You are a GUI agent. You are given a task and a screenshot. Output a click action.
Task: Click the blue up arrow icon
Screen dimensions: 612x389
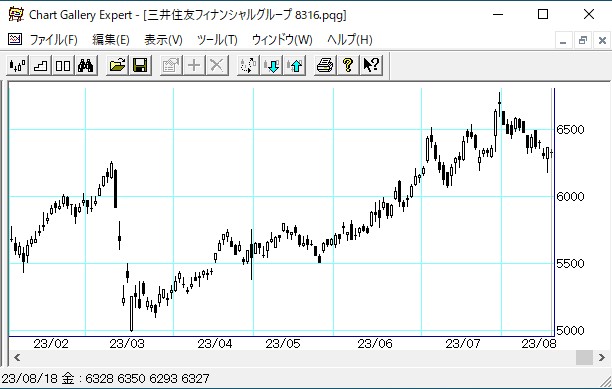295,65
